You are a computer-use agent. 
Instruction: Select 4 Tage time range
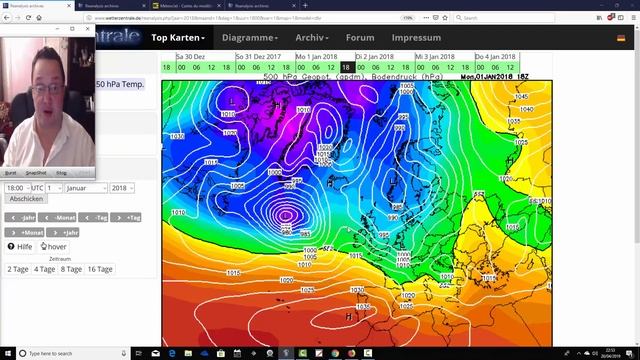pos(44,269)
